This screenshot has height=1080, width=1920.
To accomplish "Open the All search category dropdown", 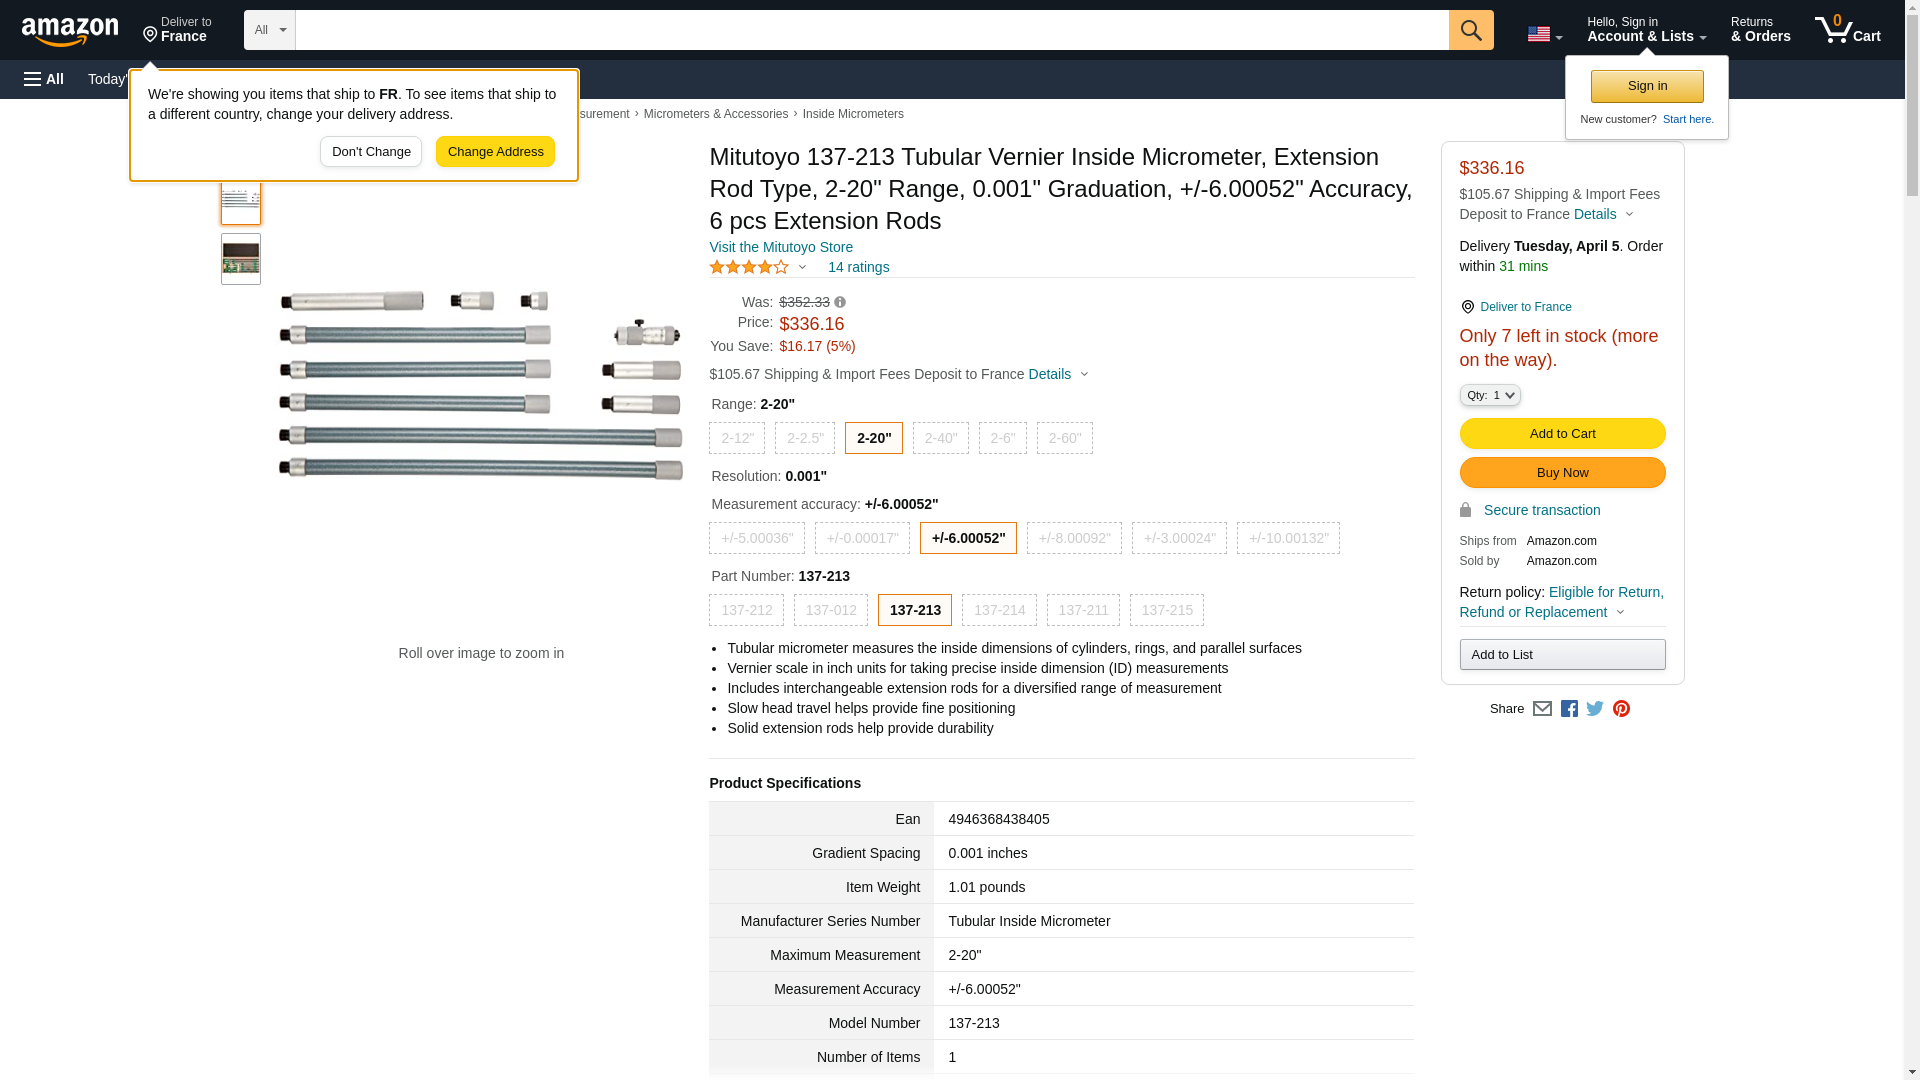I will click(x=269, y=30).
